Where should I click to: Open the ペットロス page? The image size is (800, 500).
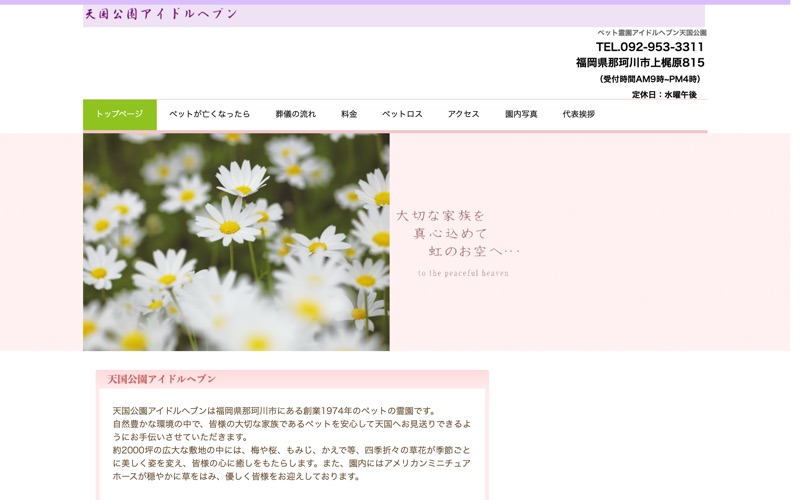(x=402, y=114)
